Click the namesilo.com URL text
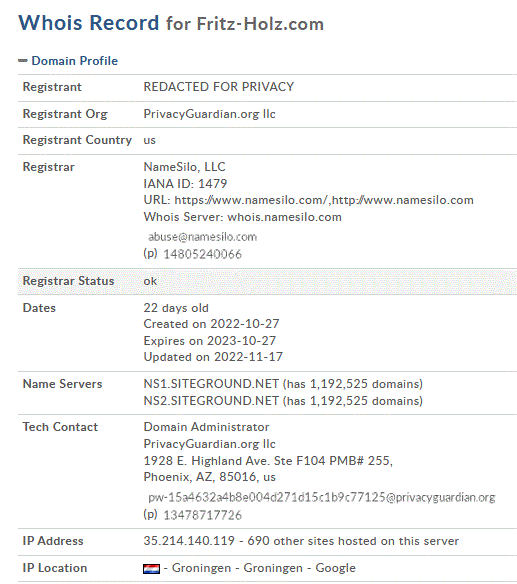The width and height of the screenshot is (517, 584). click(324, 200)
